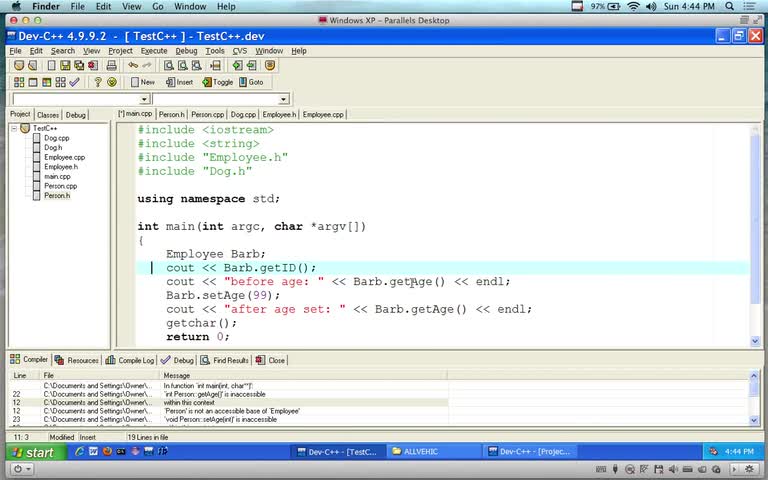This screenshot has width=768, height=480.
Task: Click the New Source File toolbar icon
Action: [51, 65]
